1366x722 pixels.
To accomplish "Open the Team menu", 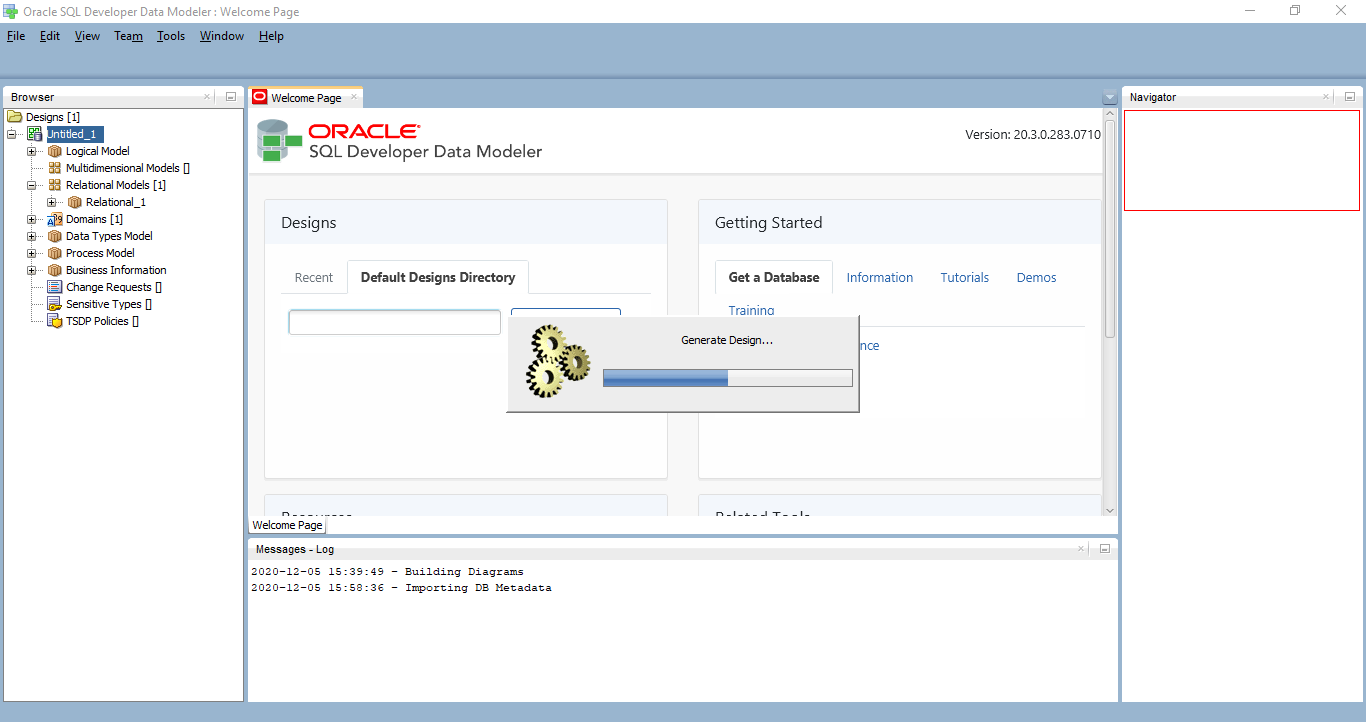I will click(128, 36).
